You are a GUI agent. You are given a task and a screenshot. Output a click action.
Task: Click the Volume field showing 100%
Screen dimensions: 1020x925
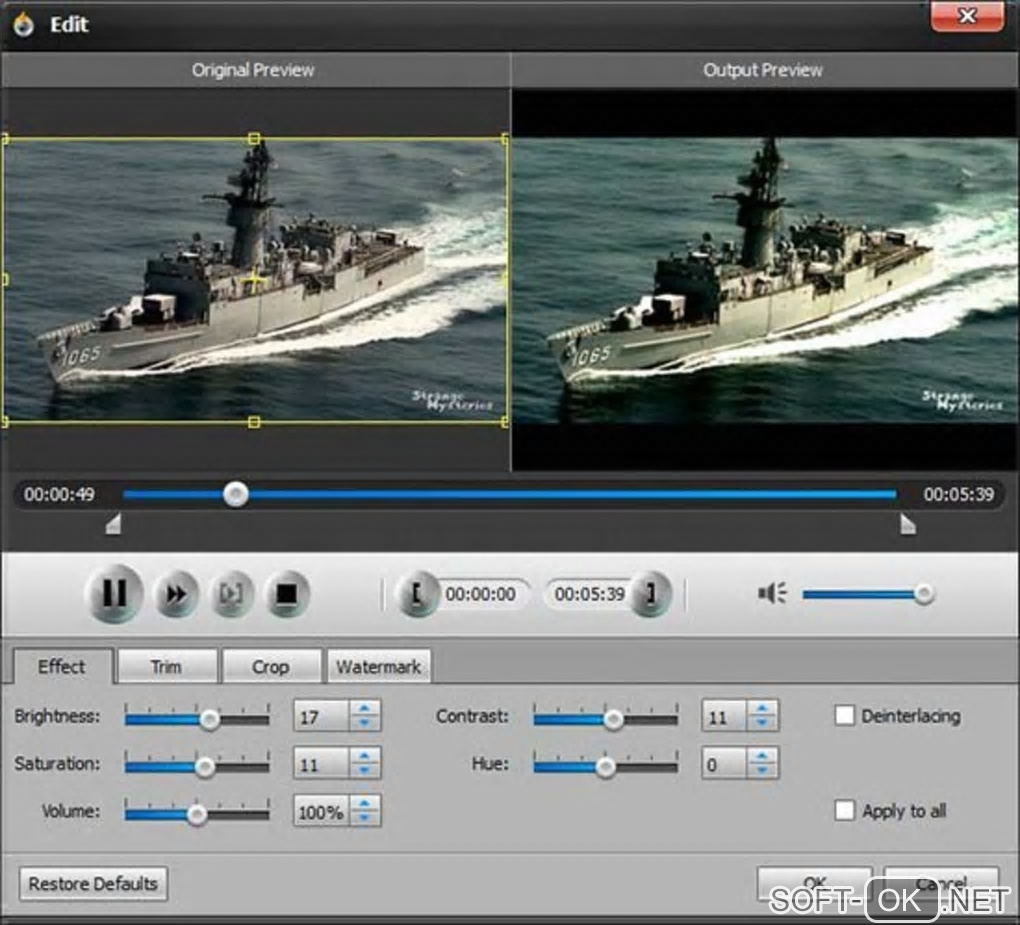coord(322,811)
